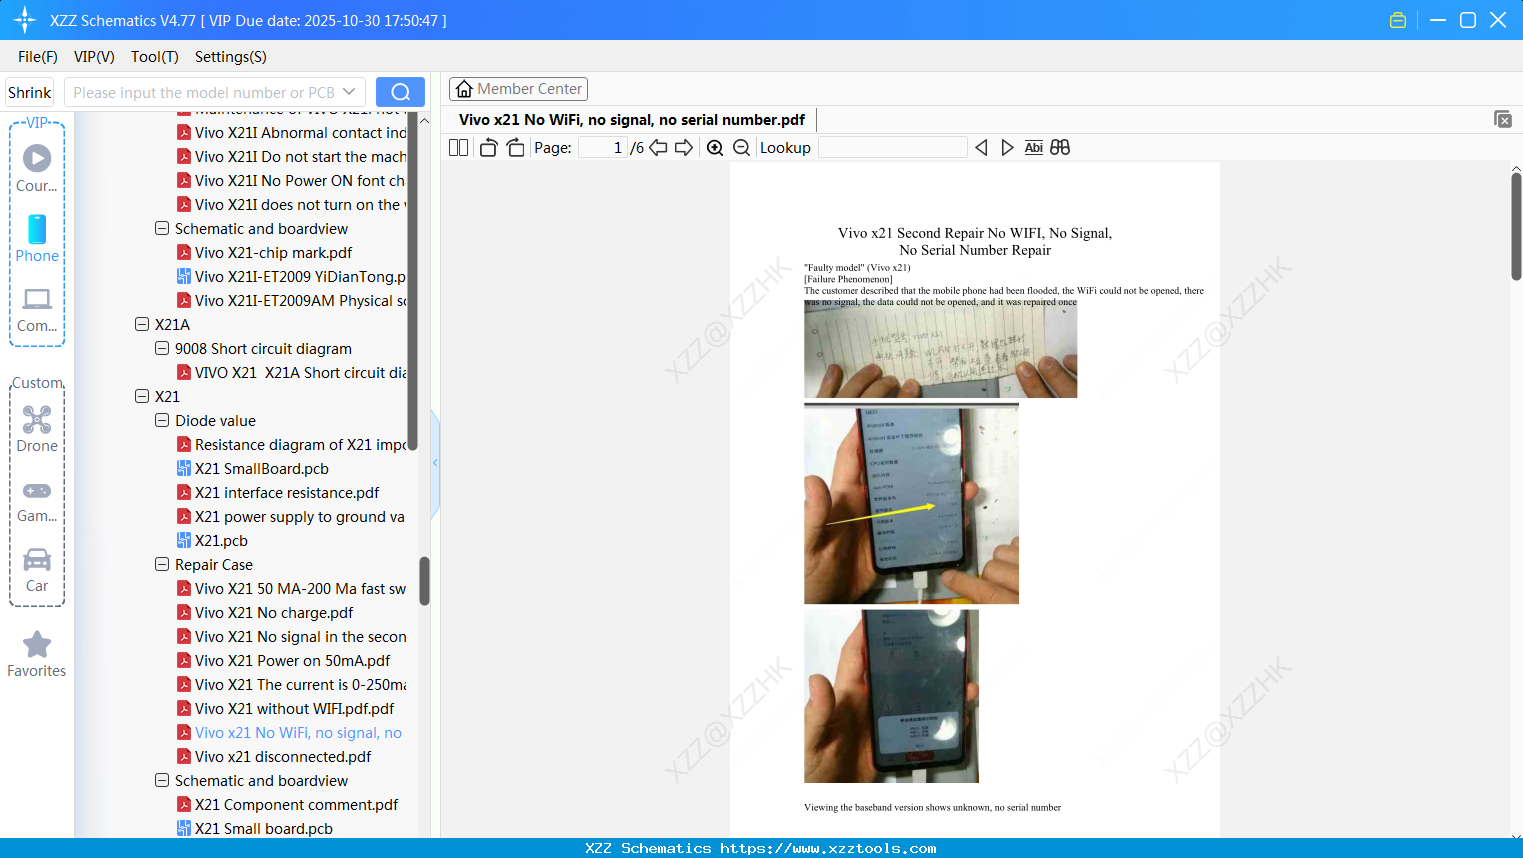
Task: Open Vivo X21I No Power ON file
Action: coord(291,181)
